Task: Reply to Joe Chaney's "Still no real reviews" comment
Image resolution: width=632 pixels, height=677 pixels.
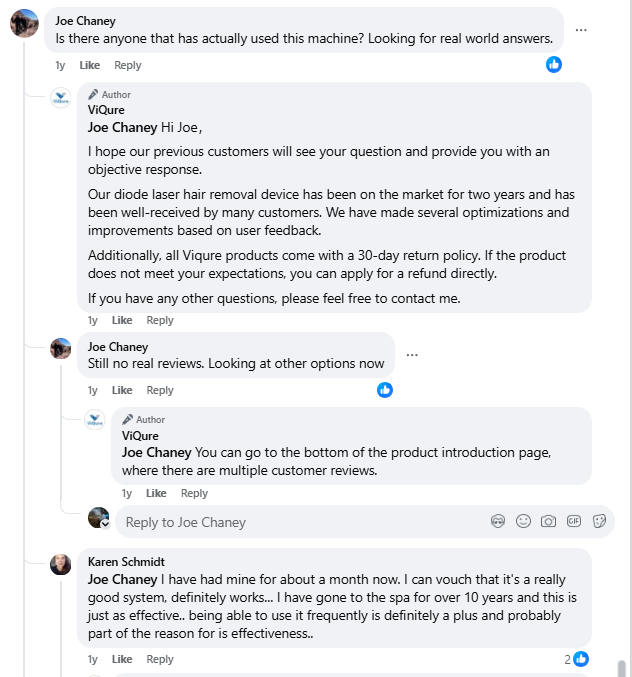Action: [x=160, y=390]
